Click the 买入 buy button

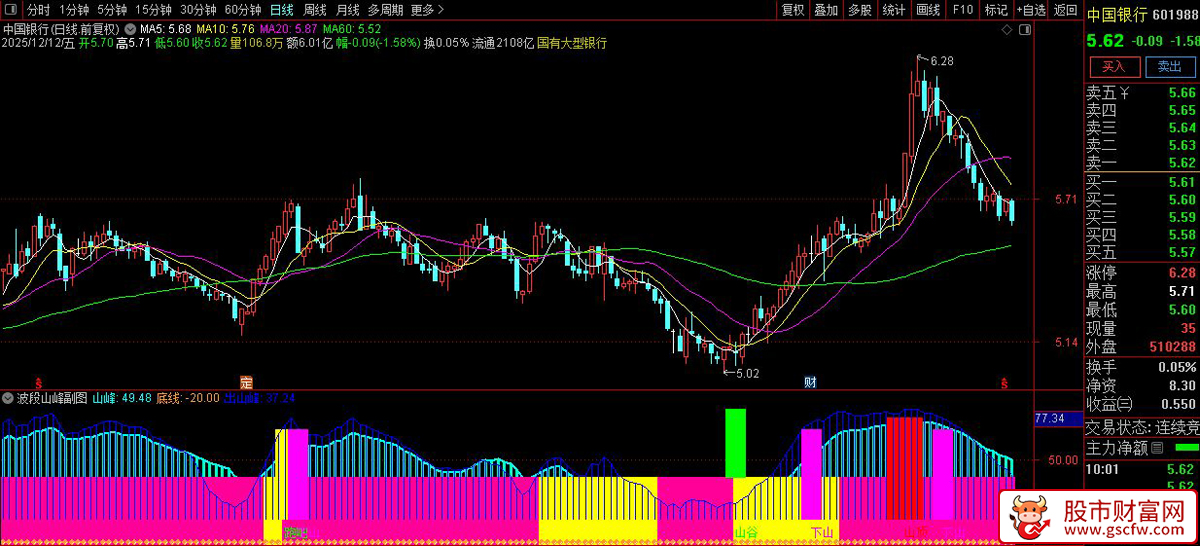pos(1113,67)
